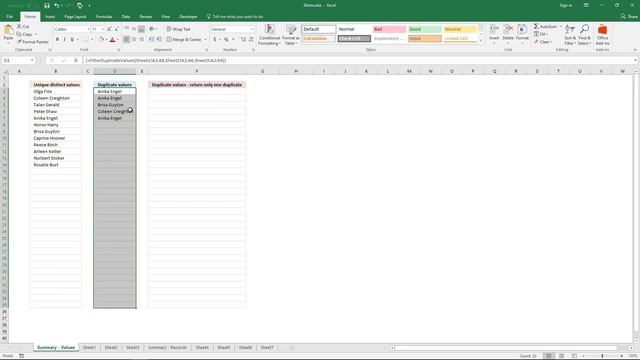Screen dimensions: 640x360
Task: Switch to Summary - Records sheet tab
Action: pyautogui.click(x=167, y=347)
